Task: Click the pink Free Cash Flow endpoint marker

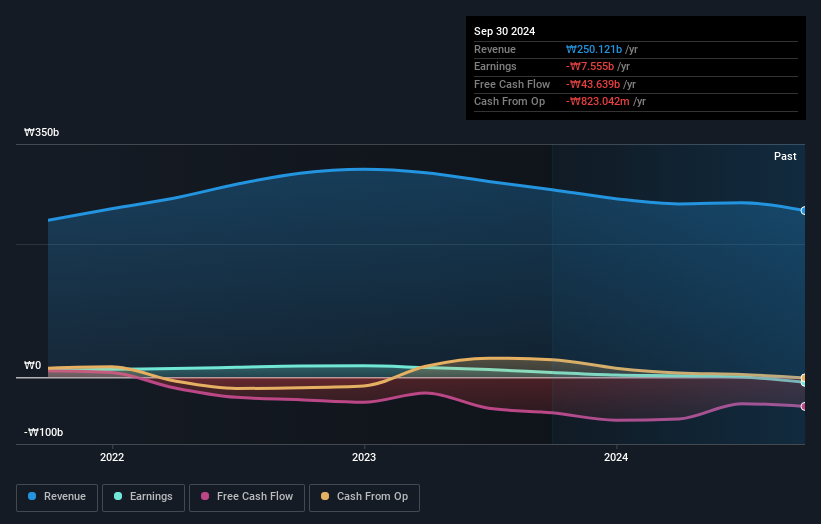Action: coord(804,406)
